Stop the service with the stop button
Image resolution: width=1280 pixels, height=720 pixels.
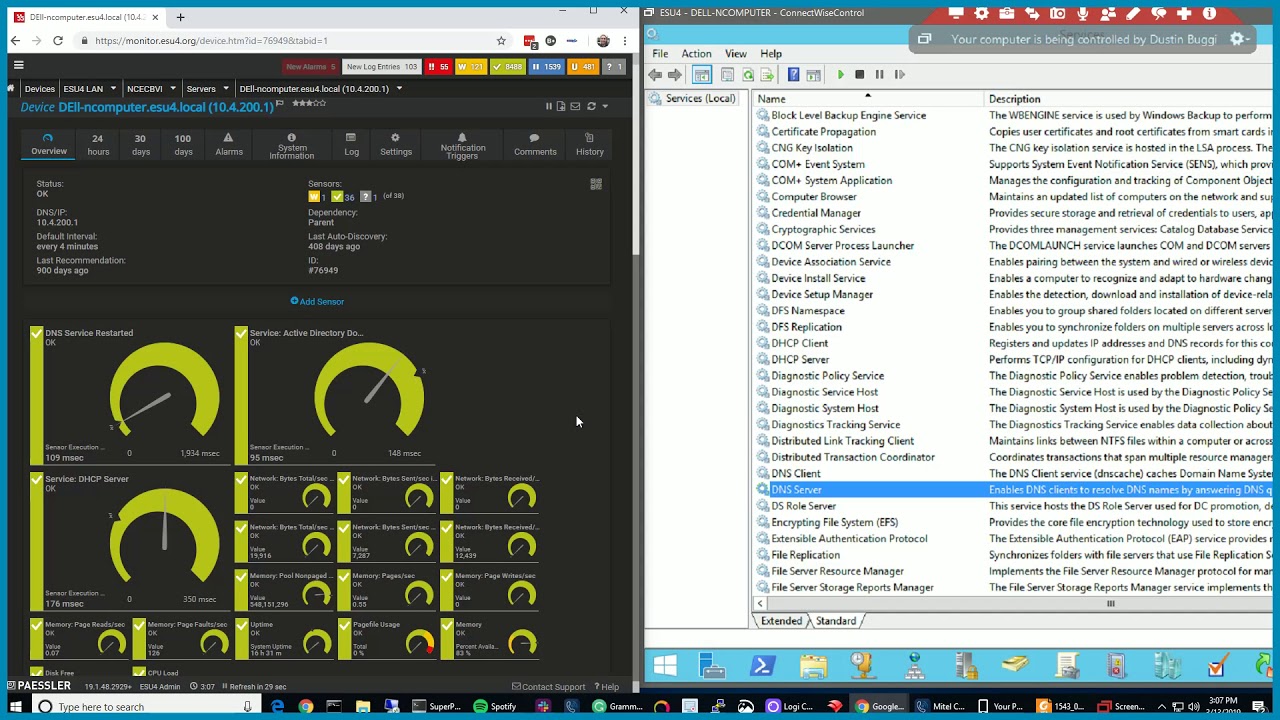coord(859,75)
